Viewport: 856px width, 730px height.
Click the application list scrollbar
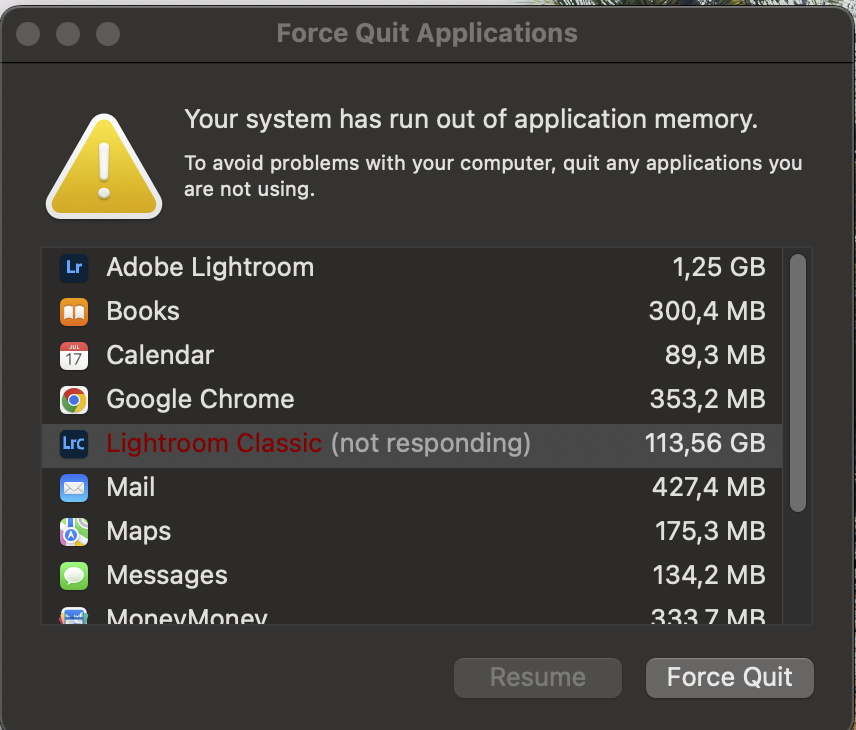pos(797,382)
